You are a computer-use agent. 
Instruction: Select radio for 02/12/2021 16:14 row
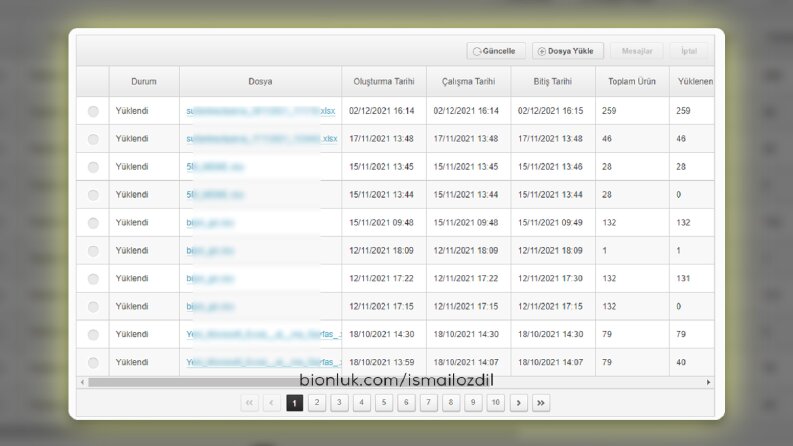point(93,111)
